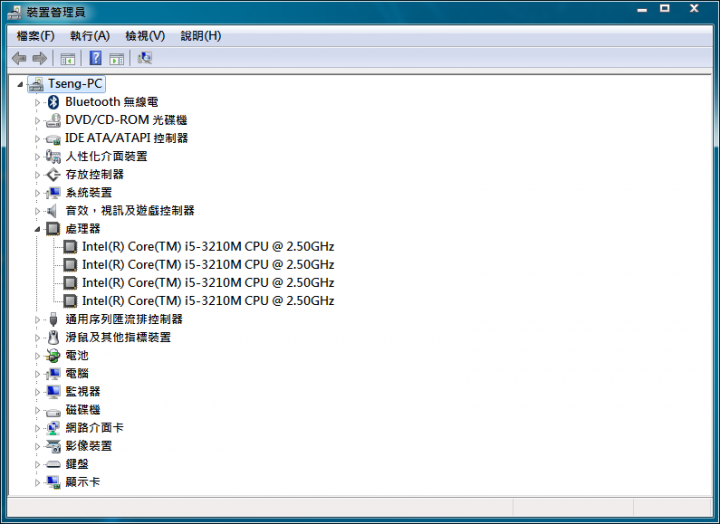The width and height of the screenshot is (720, 524).
Task: Select the 影像裝置 label
Action: pyautogui.click(x=89, y=446)
